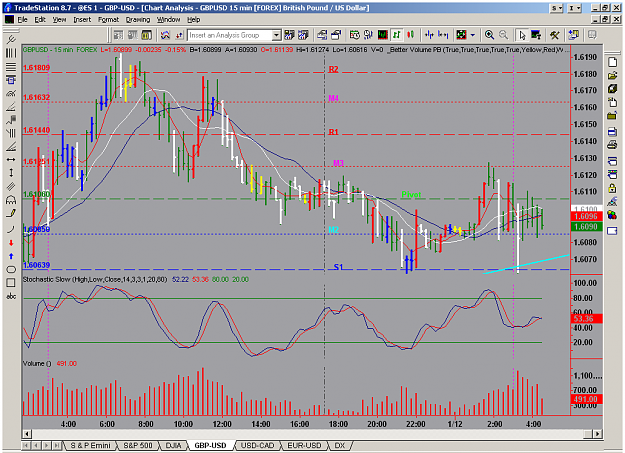The height and width of the screenshot is (453, 625).
Task: Select the Fibonacci time cycles arch tool
Action: [x=11, y=199]
